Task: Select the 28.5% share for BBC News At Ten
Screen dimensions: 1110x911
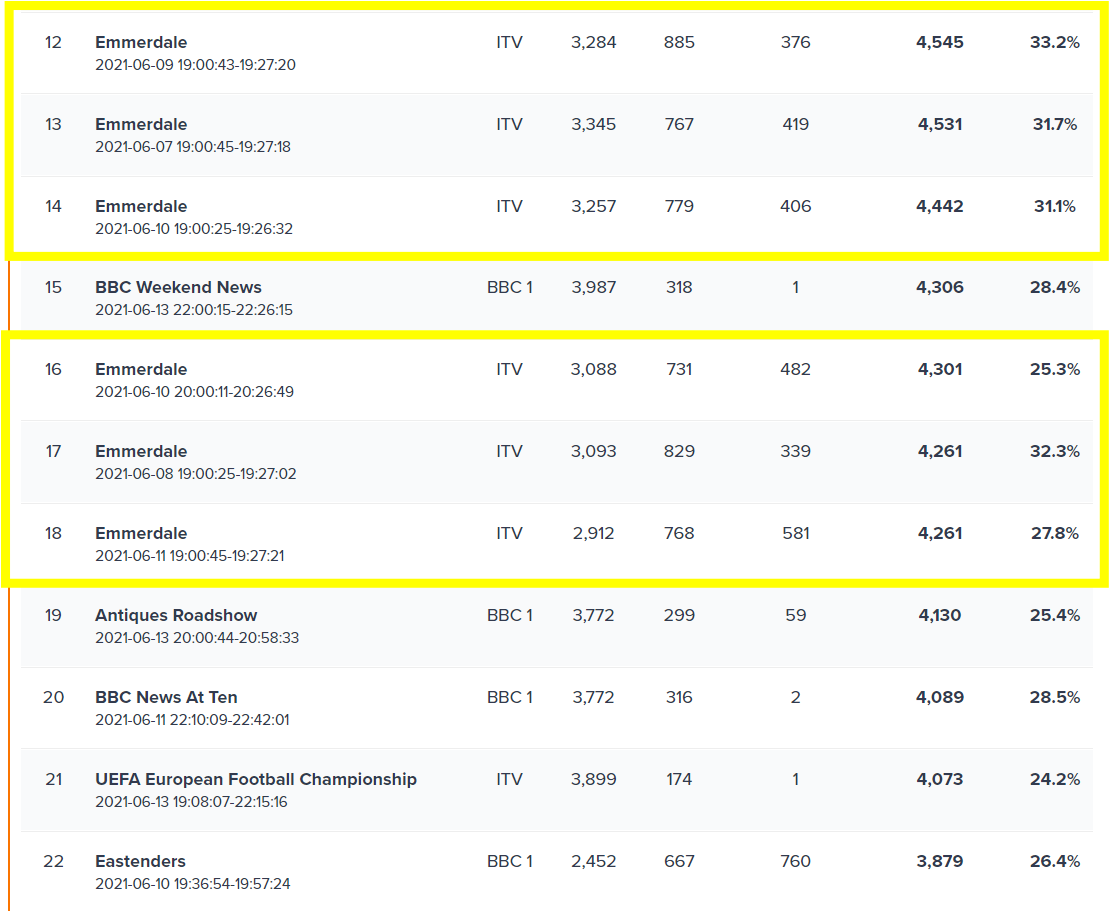Action: pos(1055,698)
